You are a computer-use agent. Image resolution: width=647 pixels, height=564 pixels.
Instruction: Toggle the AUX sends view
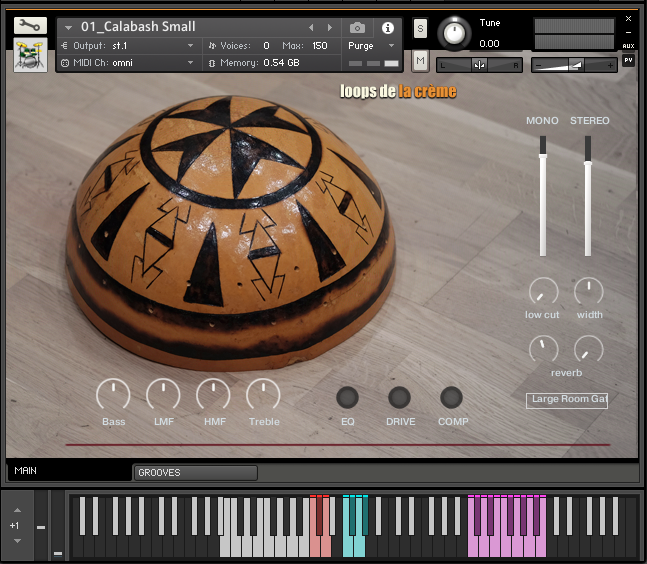click(x=628, y=46)
